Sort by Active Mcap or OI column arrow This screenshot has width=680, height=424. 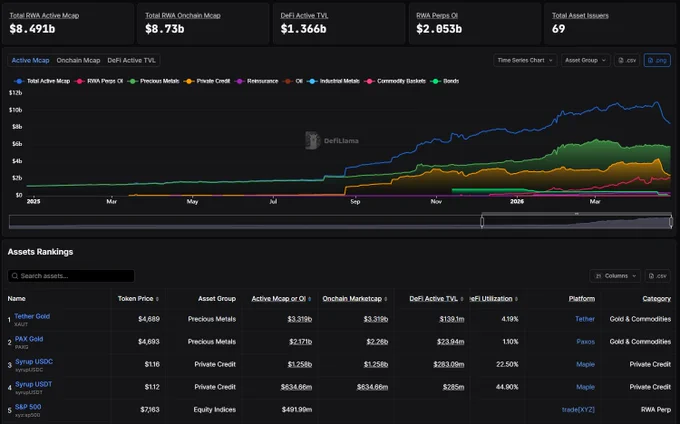coord(309,299)
